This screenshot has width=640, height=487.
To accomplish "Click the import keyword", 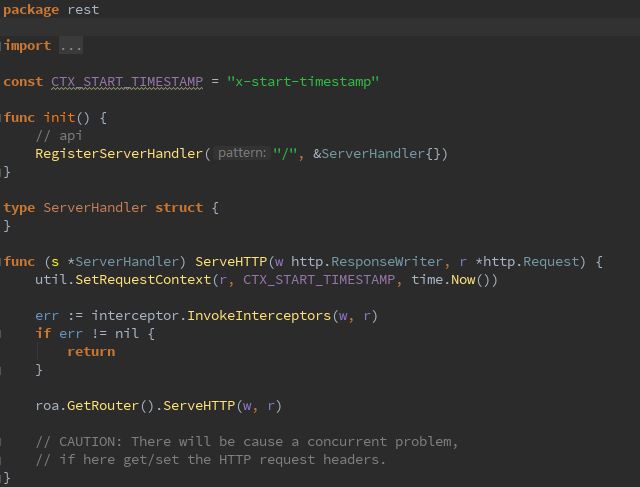I will tap(27, 46).
